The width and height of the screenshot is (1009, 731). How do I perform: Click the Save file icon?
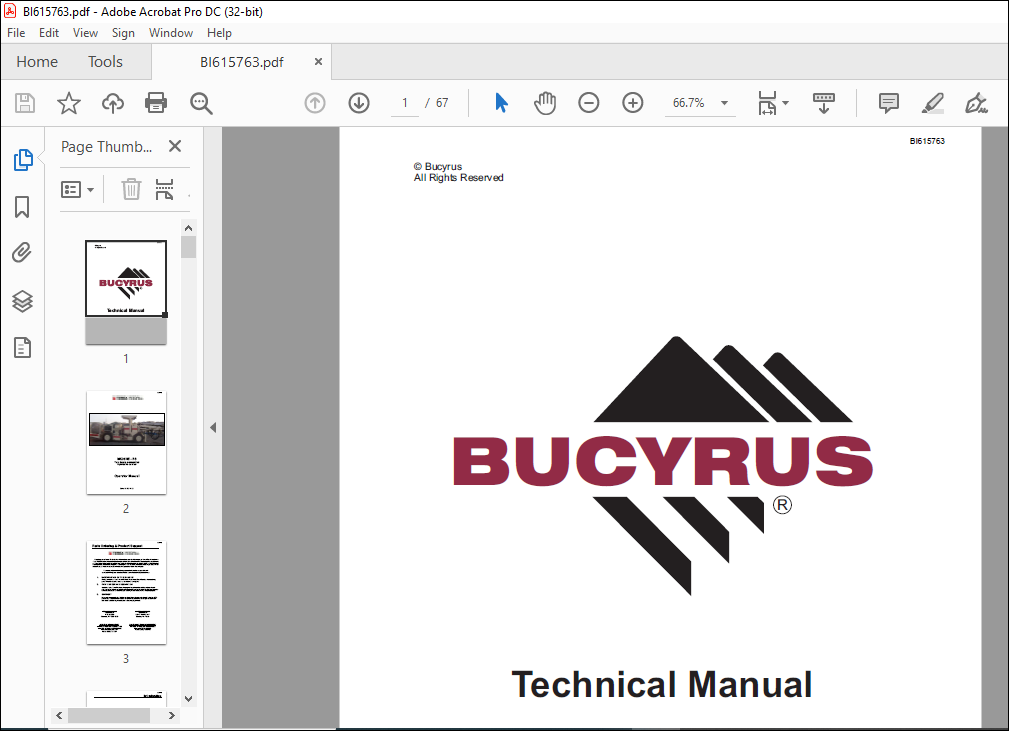click(x=25, y=103)
